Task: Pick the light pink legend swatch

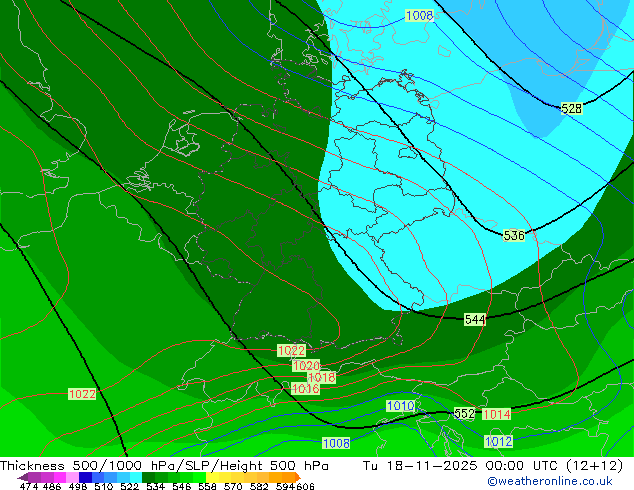Action: 72,477
